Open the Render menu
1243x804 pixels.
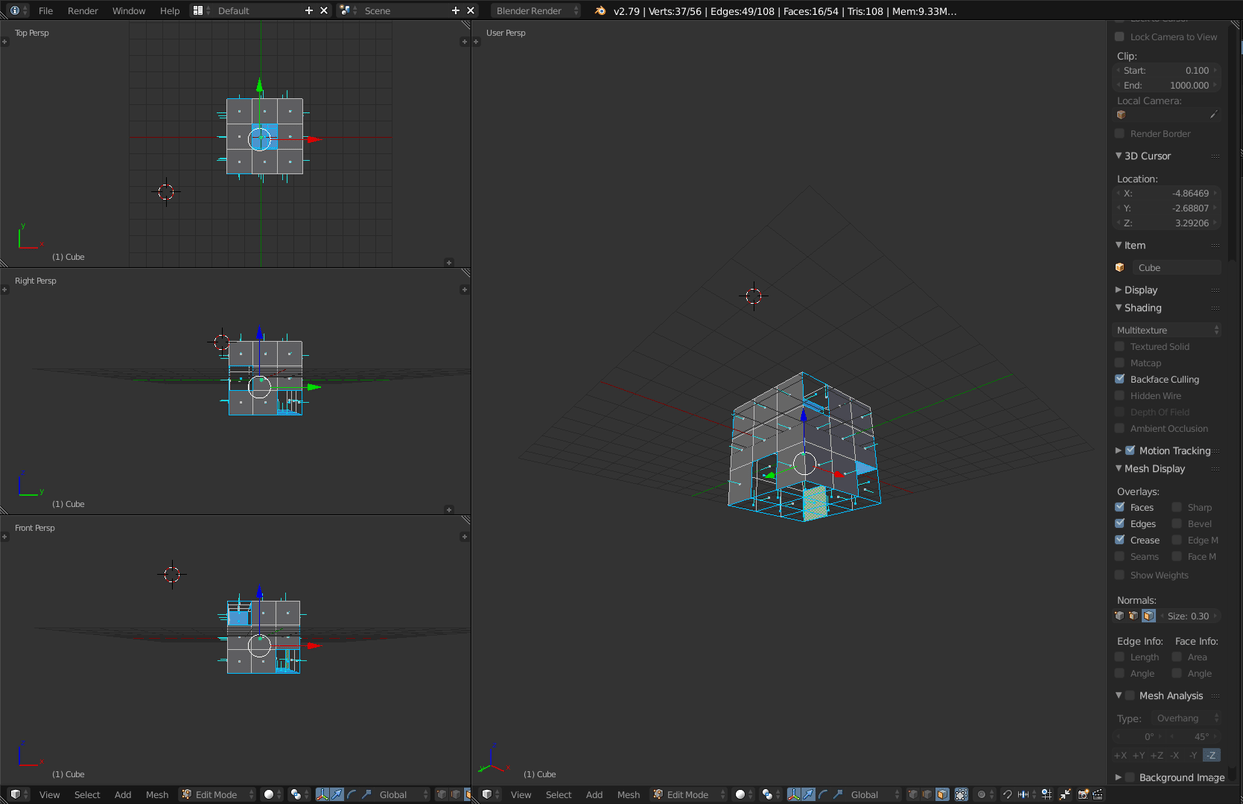pos(83,11)
